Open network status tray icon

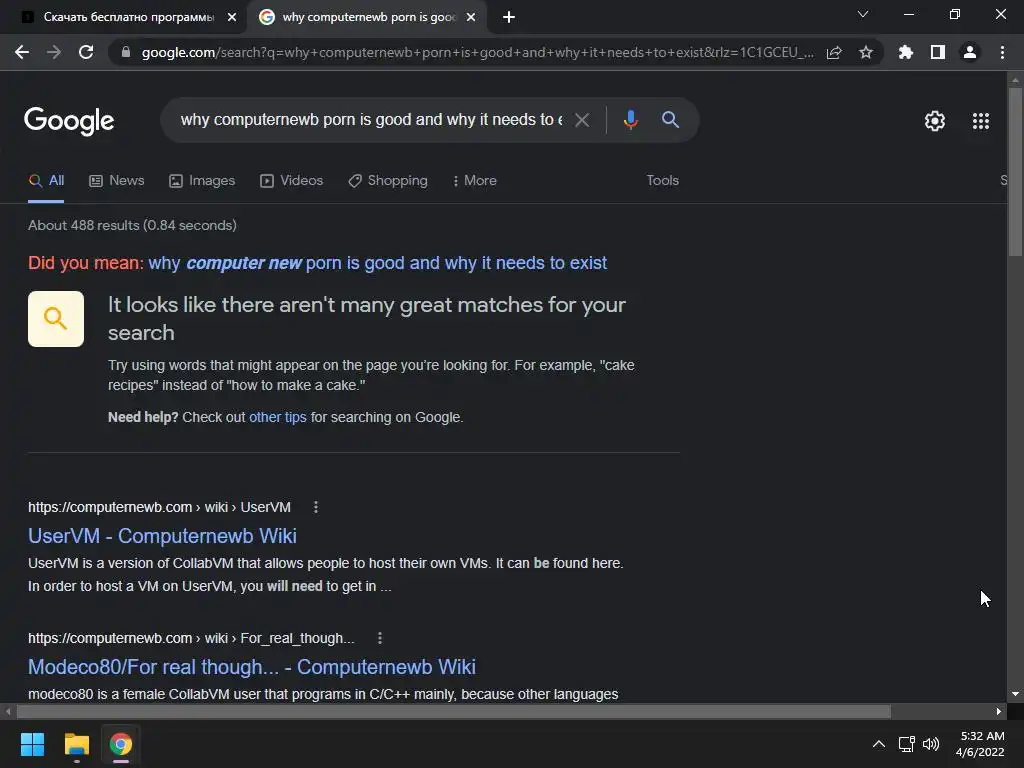(x=906, y=744)
